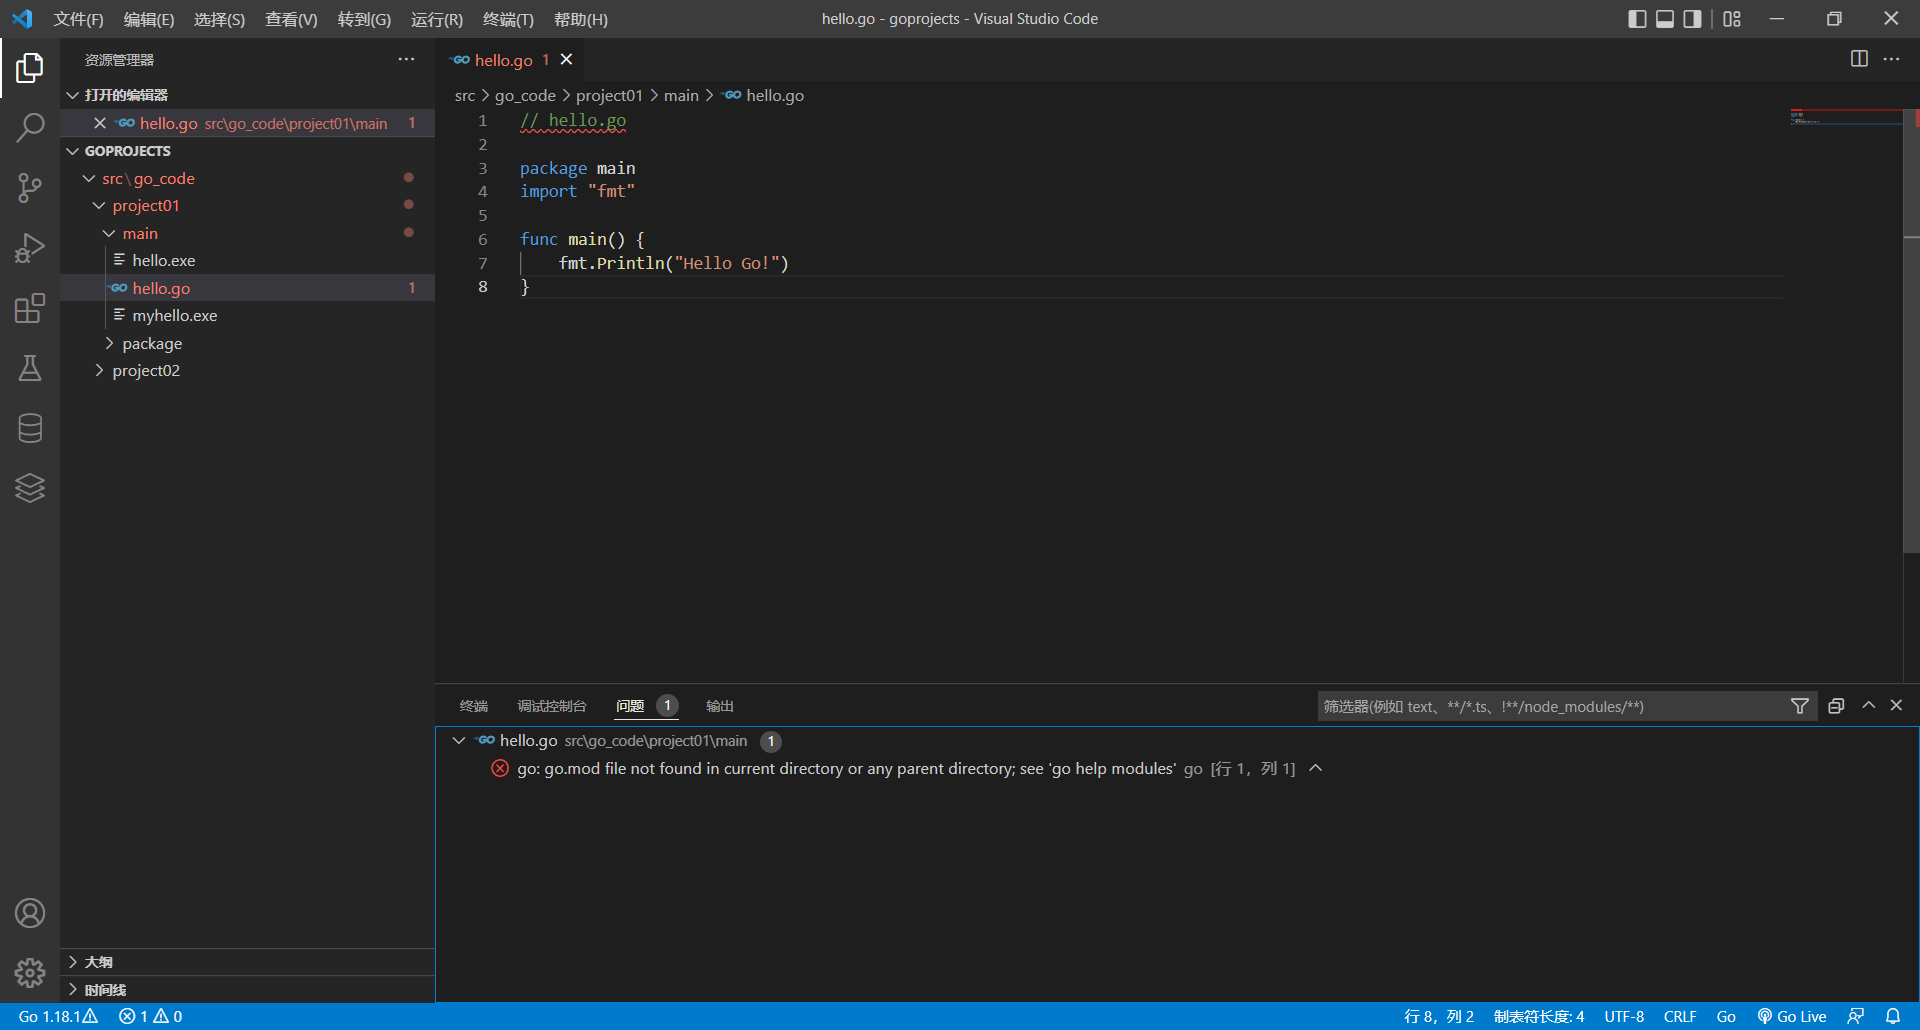Change tab size indentation setting

pos(1539,1016)
